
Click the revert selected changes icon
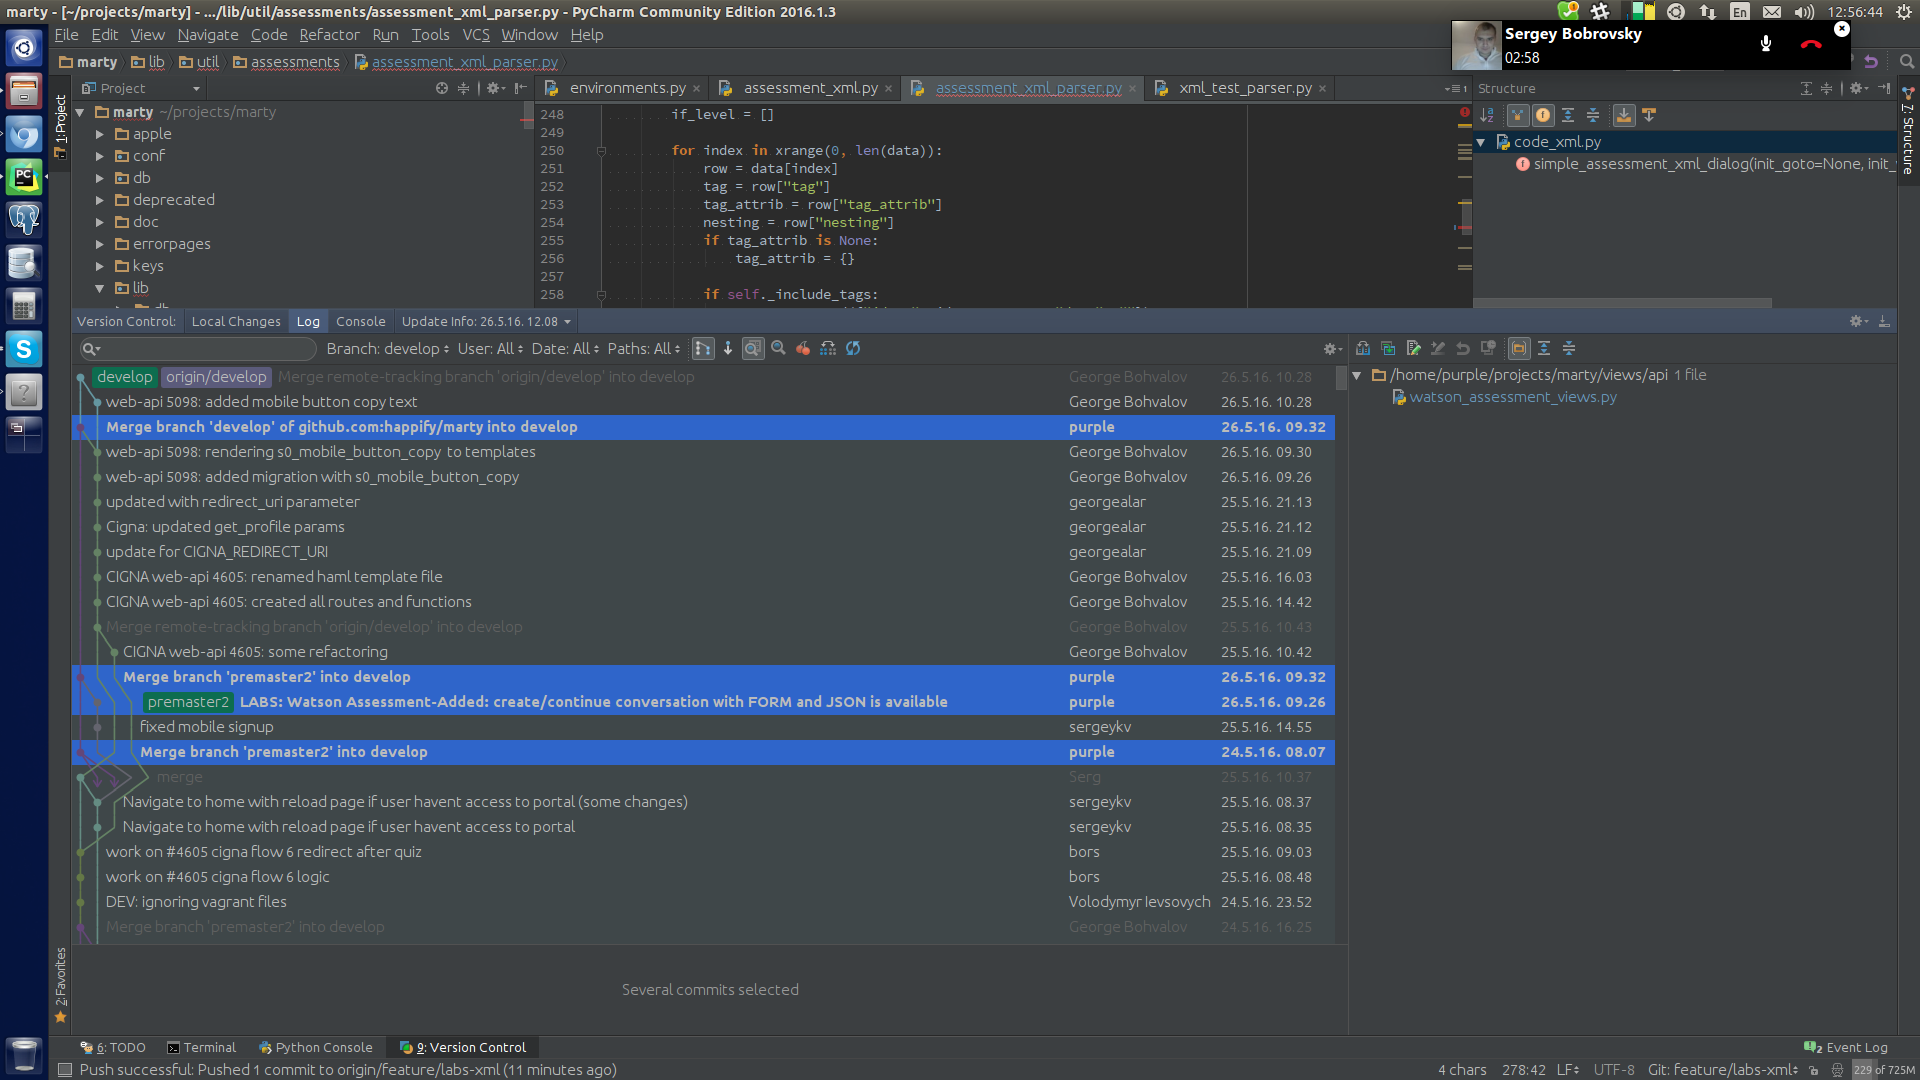coord(1463,348)
